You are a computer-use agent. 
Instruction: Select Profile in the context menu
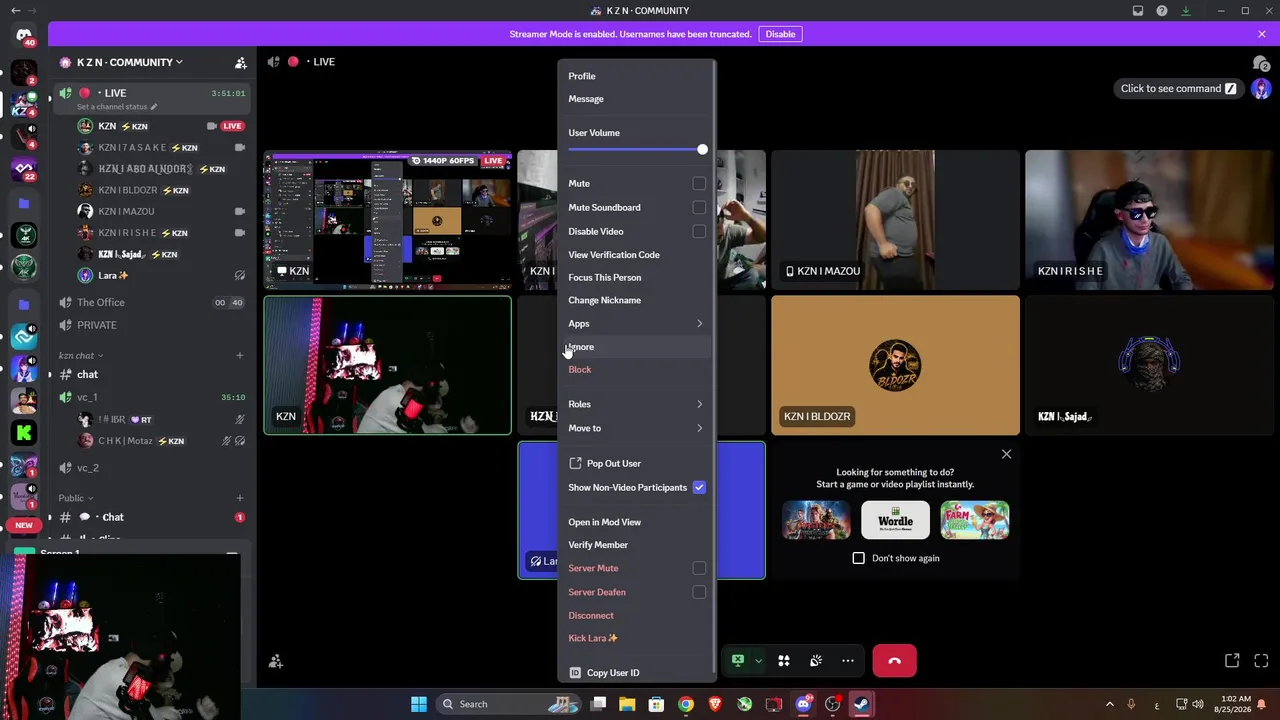[636, 76]
